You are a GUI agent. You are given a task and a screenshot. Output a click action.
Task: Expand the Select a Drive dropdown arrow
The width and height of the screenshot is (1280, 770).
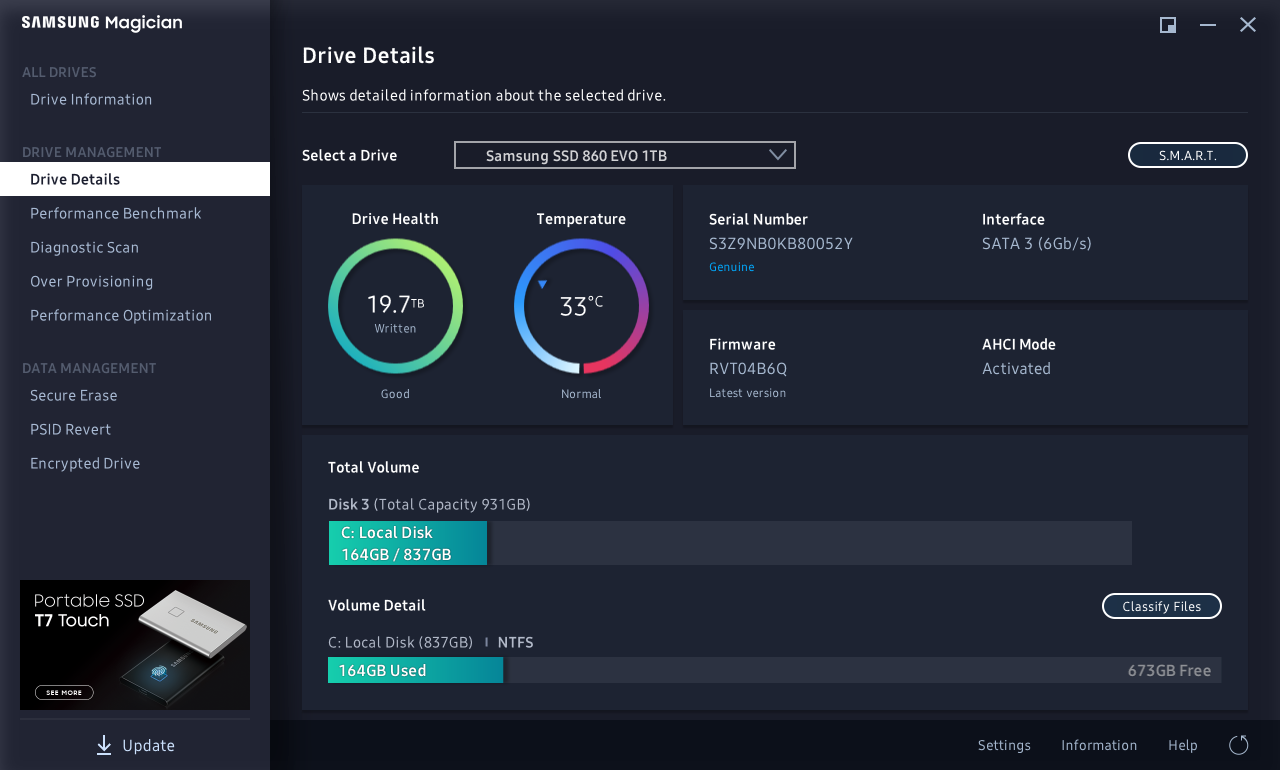(x=778, y=155)
